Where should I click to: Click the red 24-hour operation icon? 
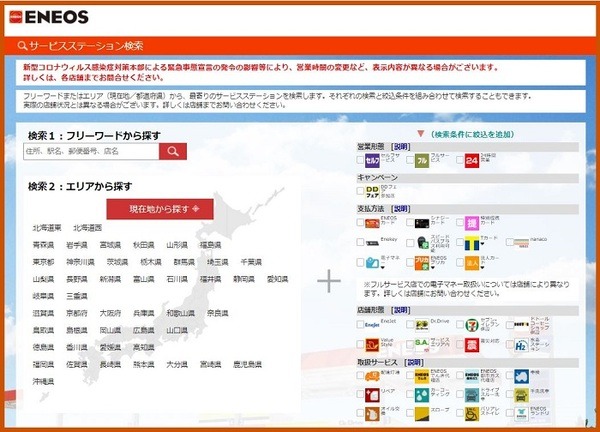point(471,161)
